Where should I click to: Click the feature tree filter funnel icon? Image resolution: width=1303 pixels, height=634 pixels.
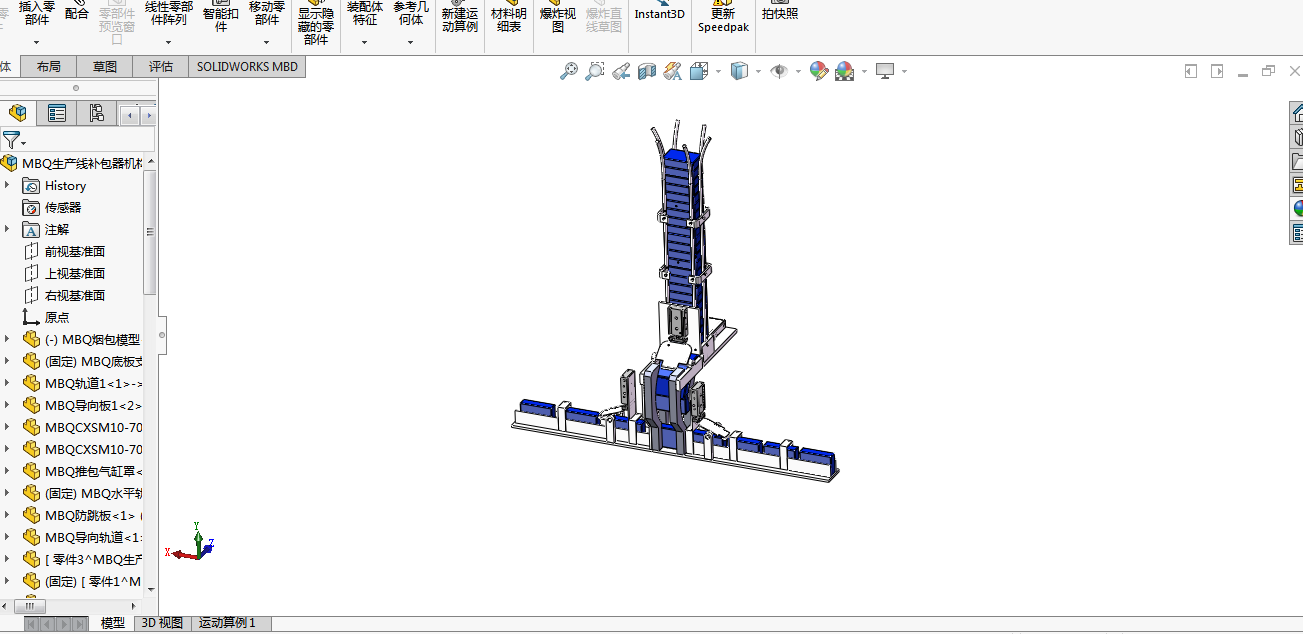click(x=11, y=140)
